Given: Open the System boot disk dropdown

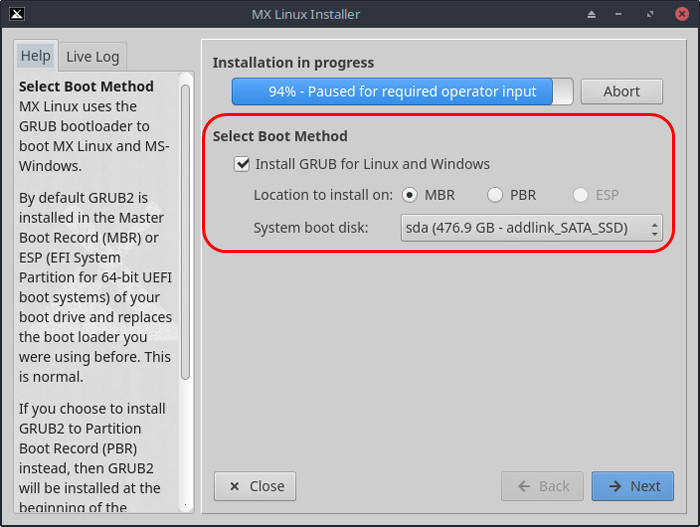Looking at the screenshot, I should [x=531, y=228].
